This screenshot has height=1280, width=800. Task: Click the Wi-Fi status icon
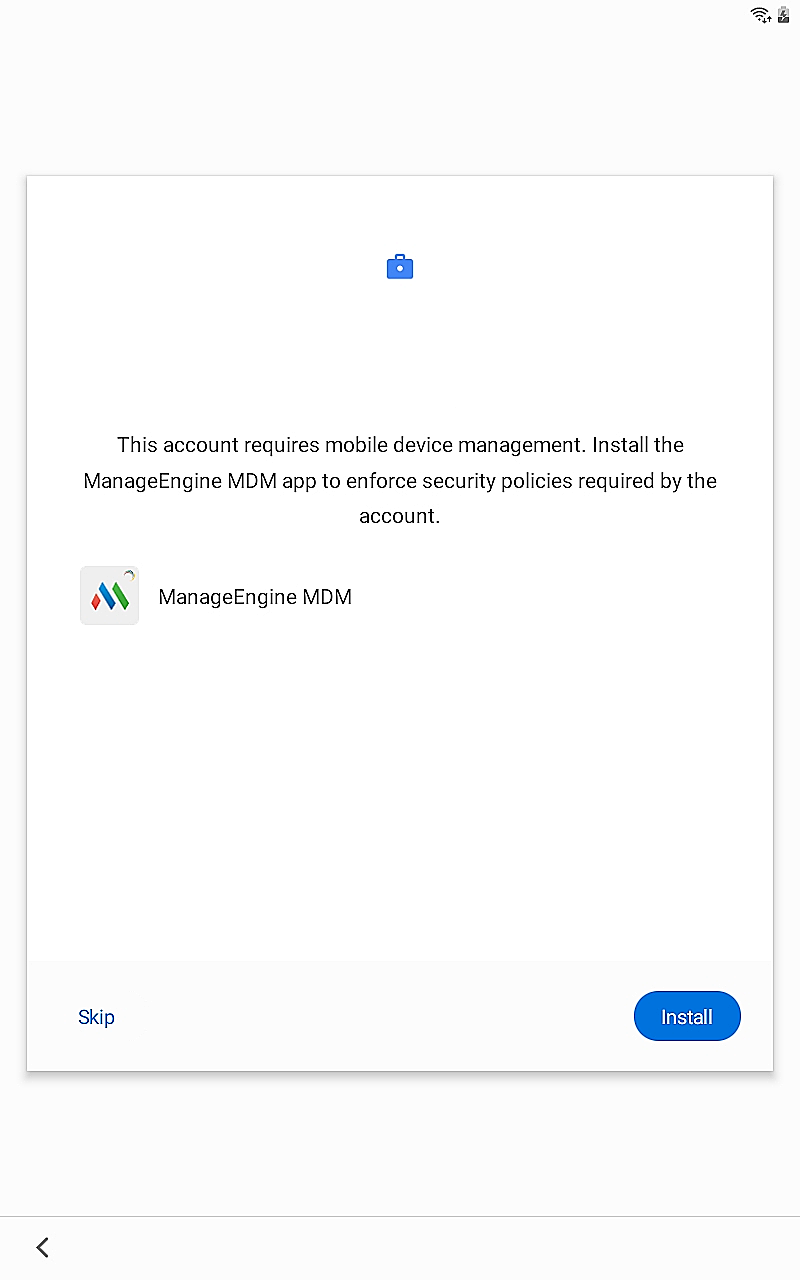pyautogui.click(x=761, y=14)
